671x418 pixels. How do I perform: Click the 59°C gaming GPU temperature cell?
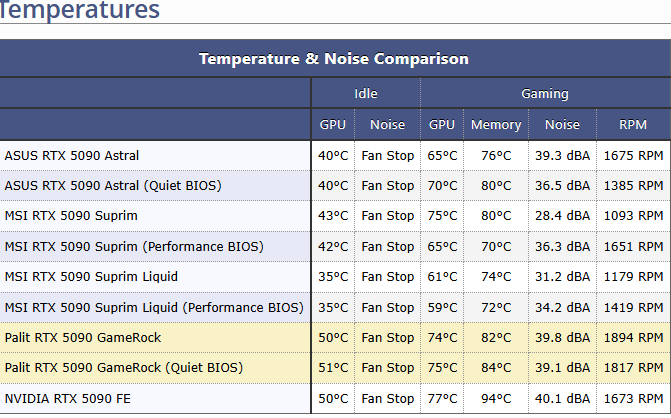[442, 307]
